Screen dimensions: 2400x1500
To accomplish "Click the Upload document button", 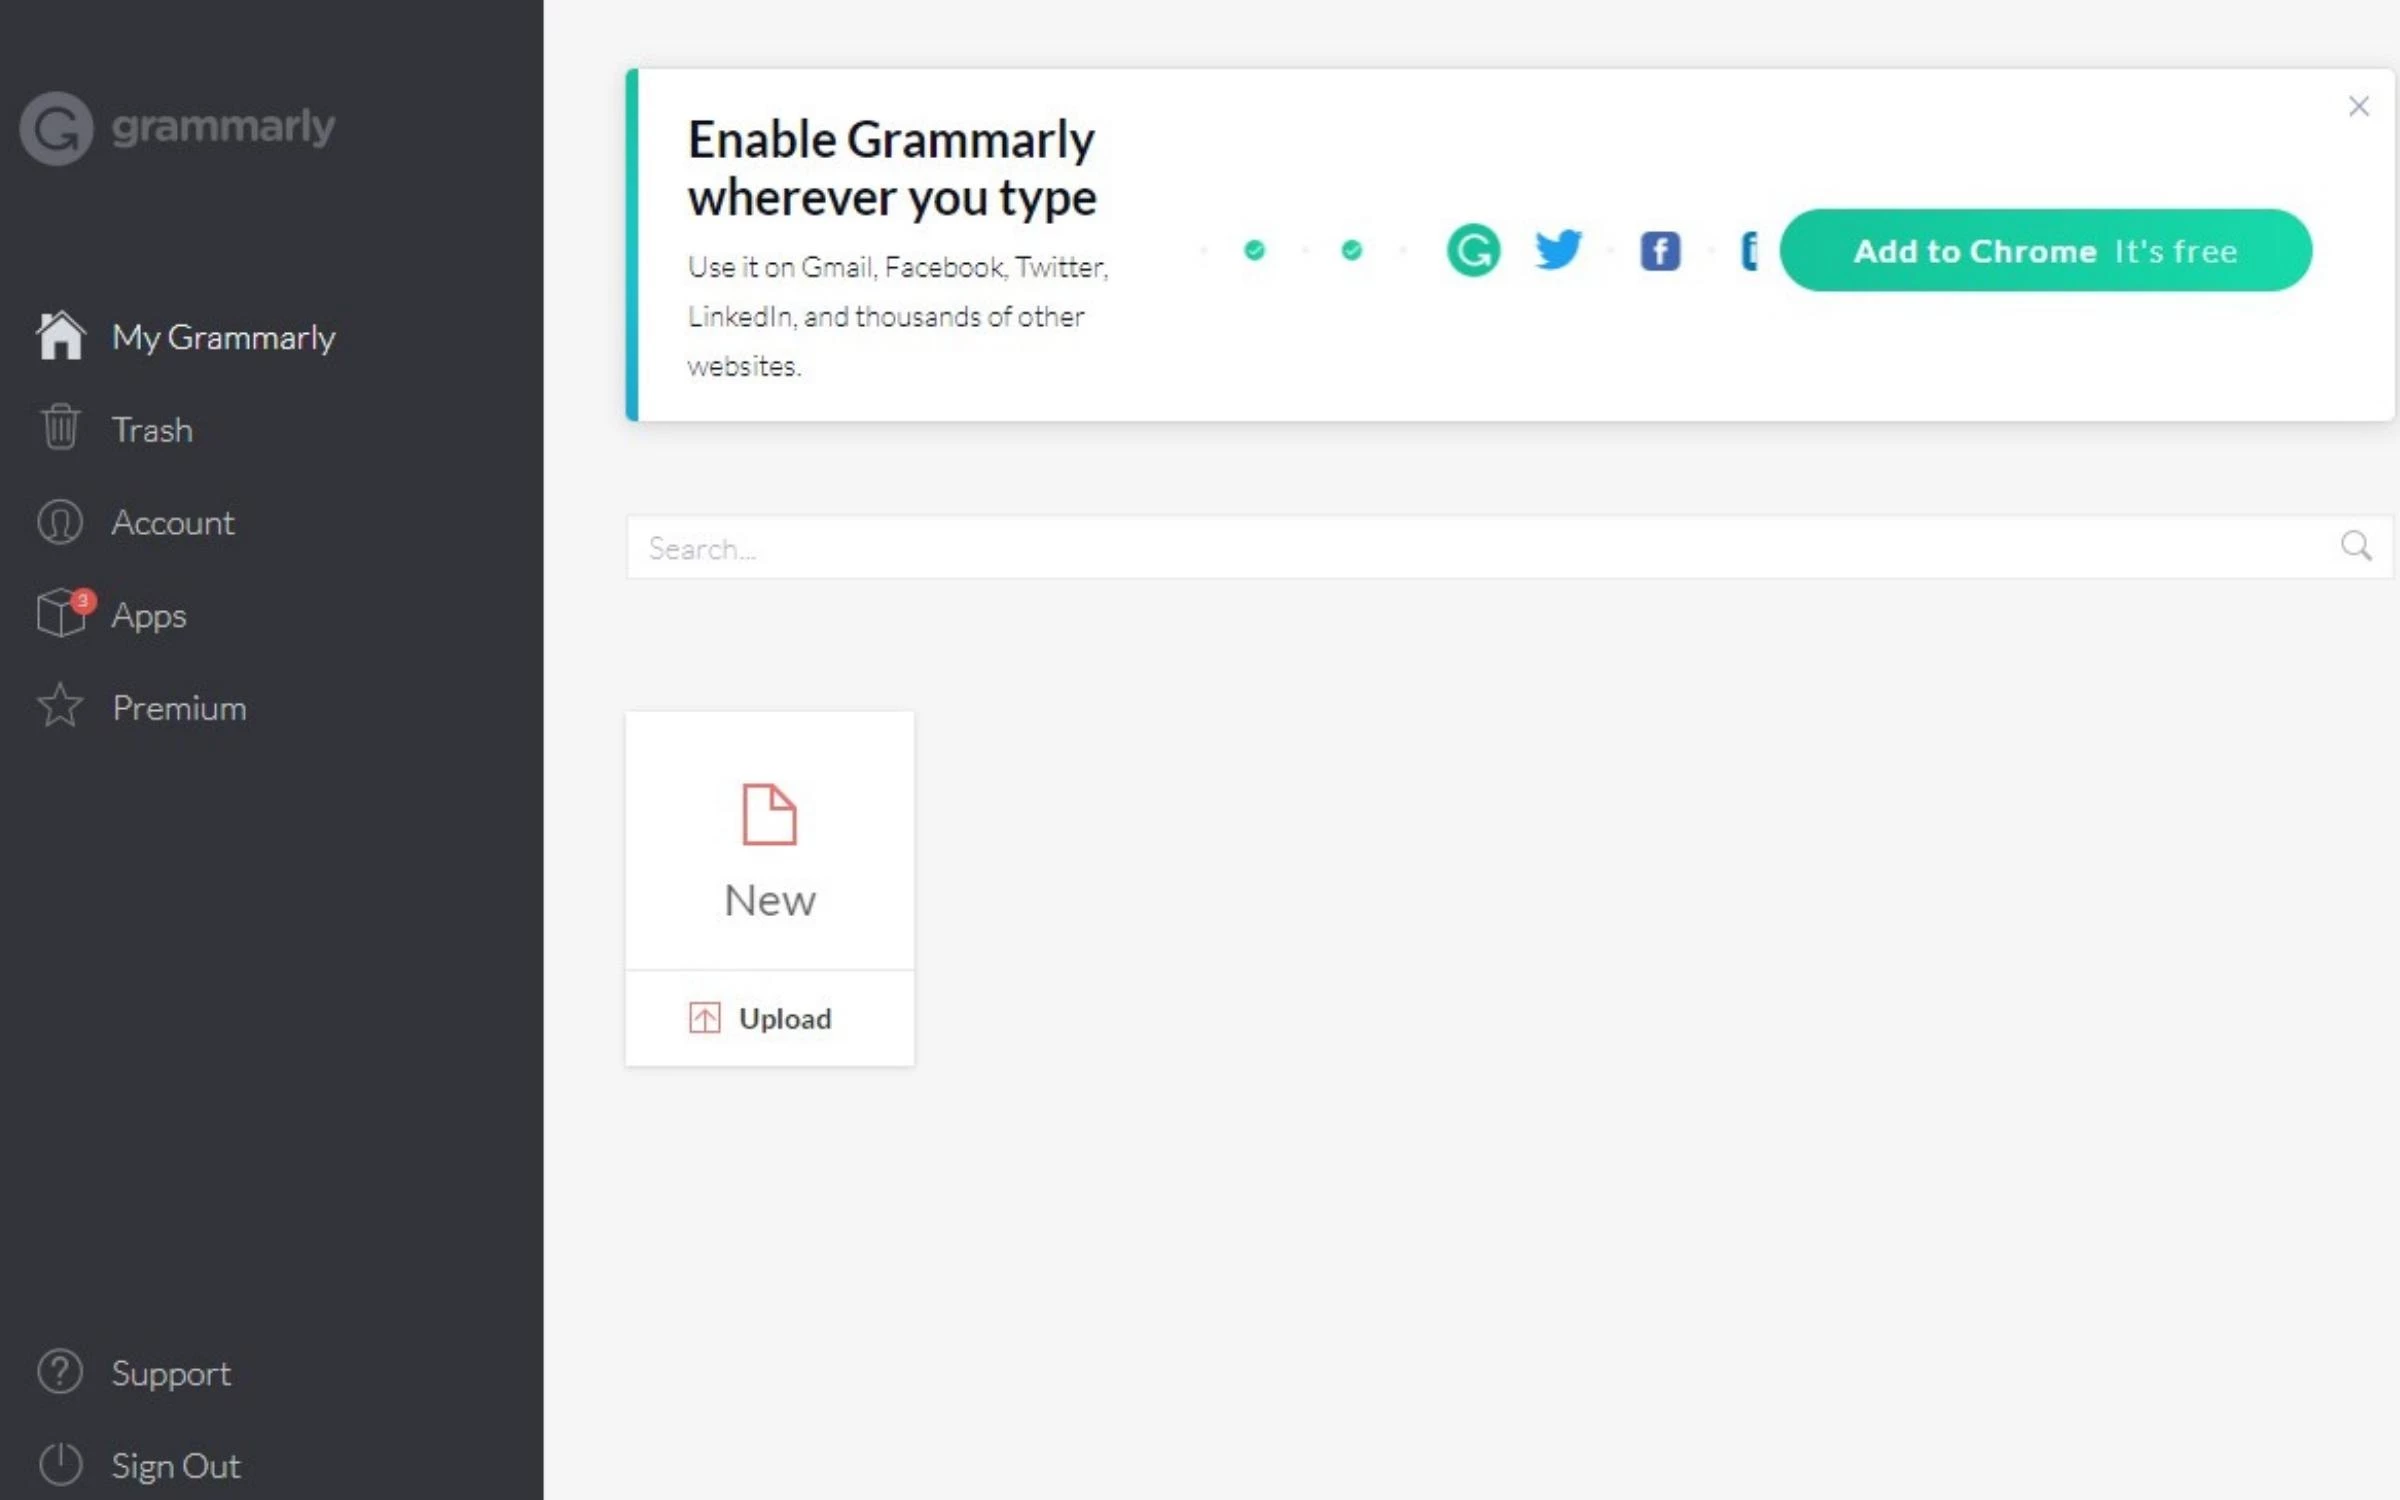I will tap(771, 1016).
